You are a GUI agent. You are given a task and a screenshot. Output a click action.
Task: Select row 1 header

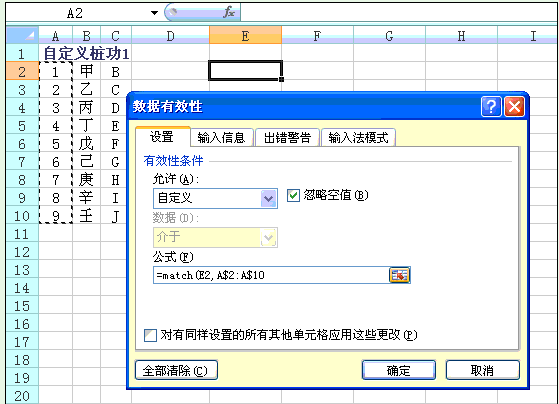22,53
